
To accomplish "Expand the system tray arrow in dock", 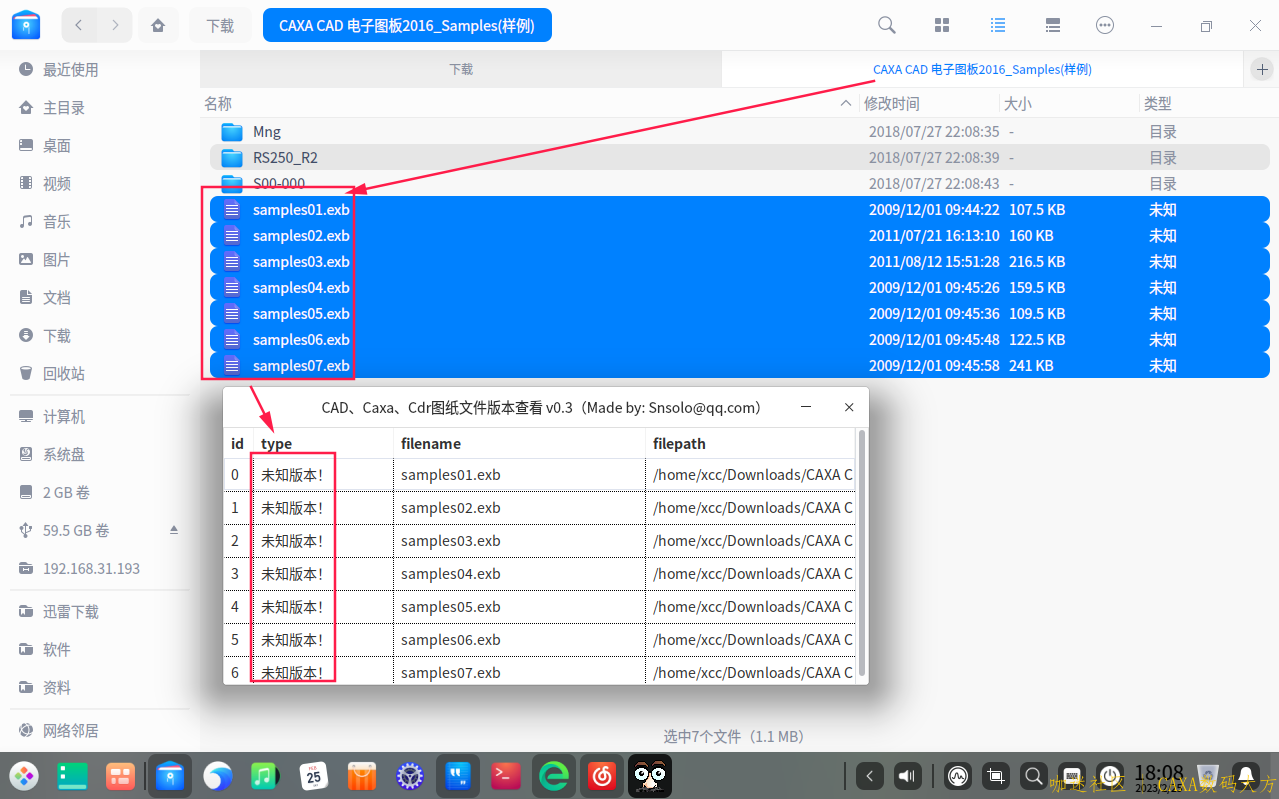I will [870, 776].
